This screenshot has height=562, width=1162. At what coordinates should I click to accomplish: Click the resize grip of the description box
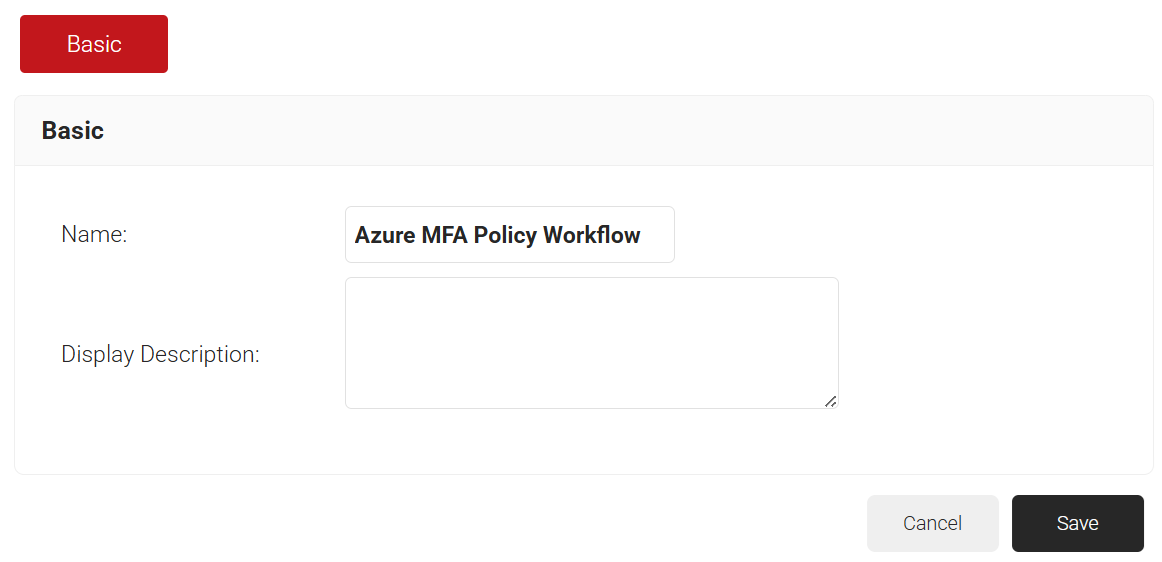pos(830,400)
